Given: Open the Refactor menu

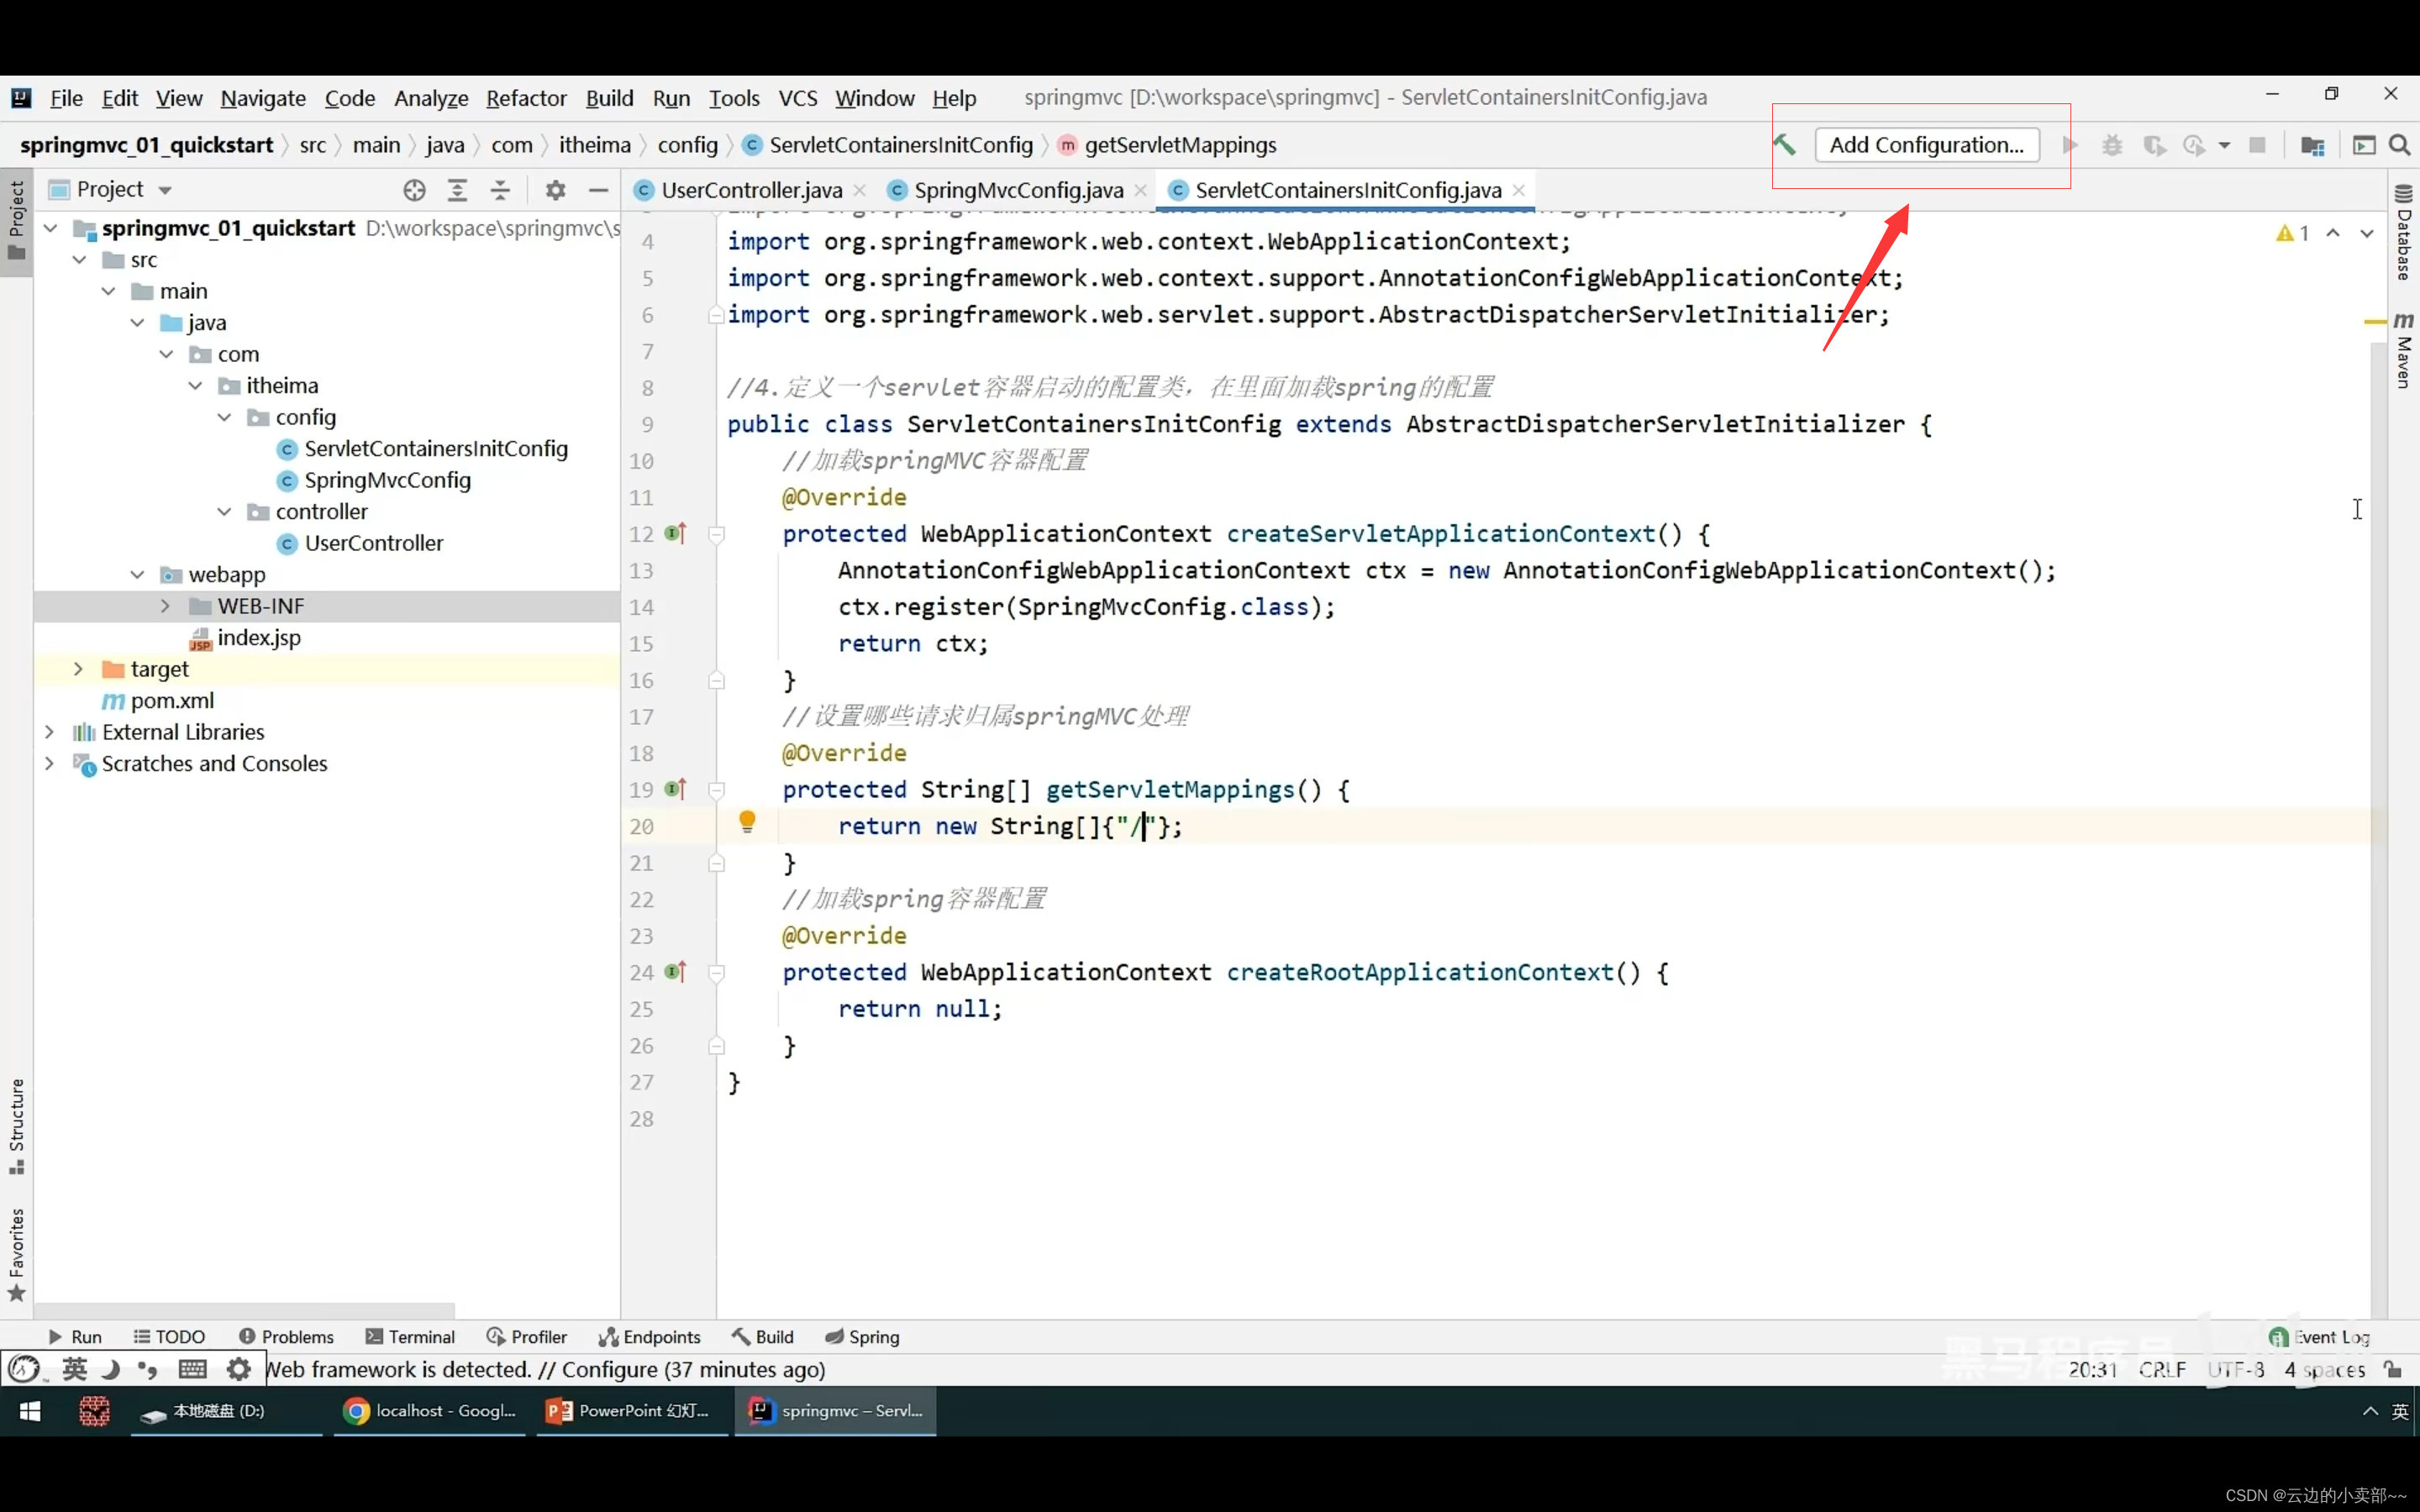Looking at the screenshot, I should (526, 98).
